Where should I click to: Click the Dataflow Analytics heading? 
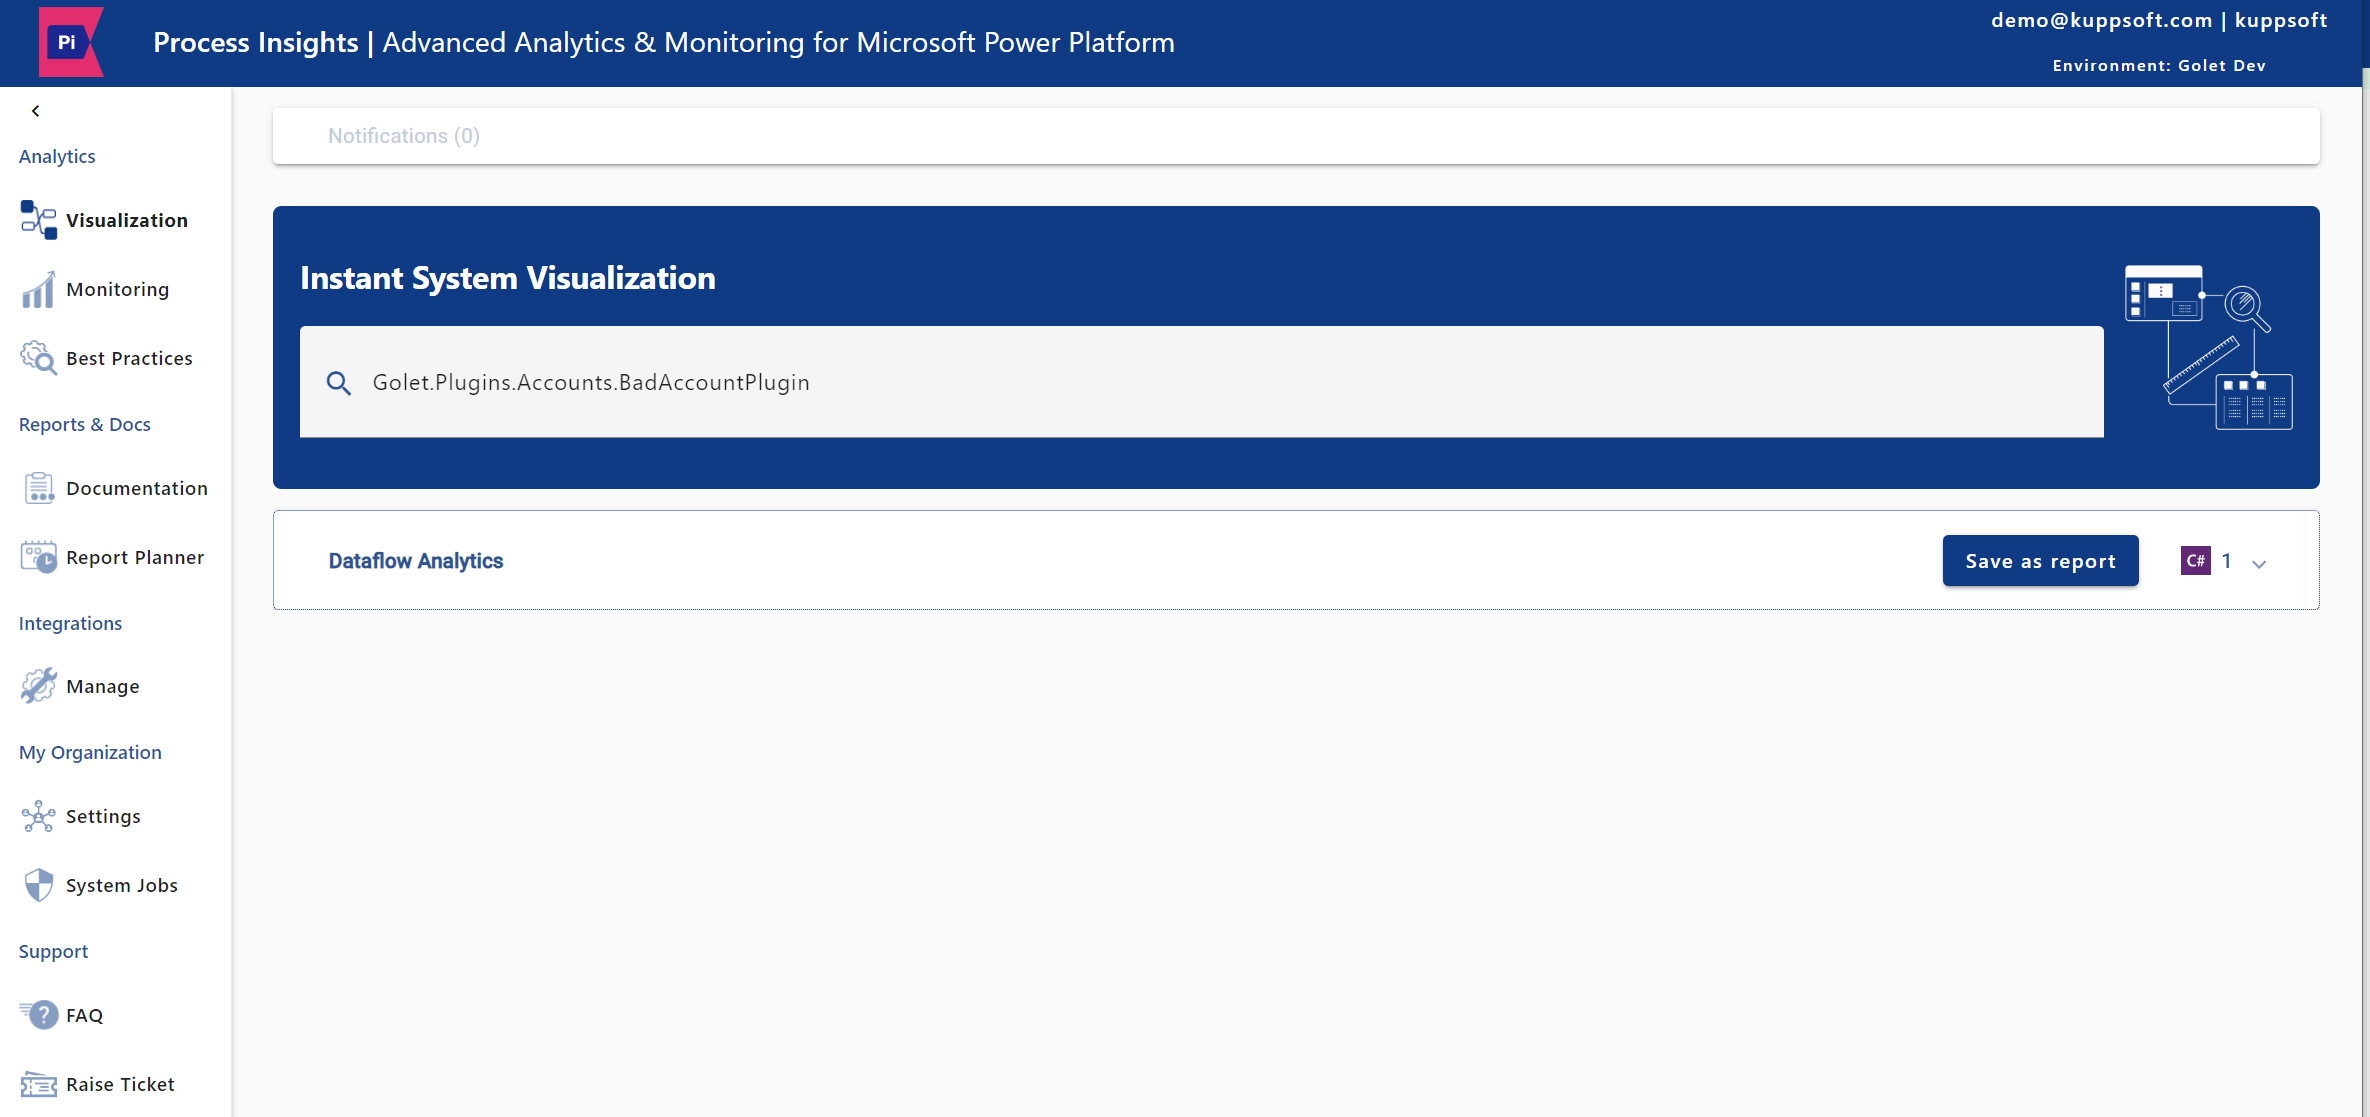416,561
